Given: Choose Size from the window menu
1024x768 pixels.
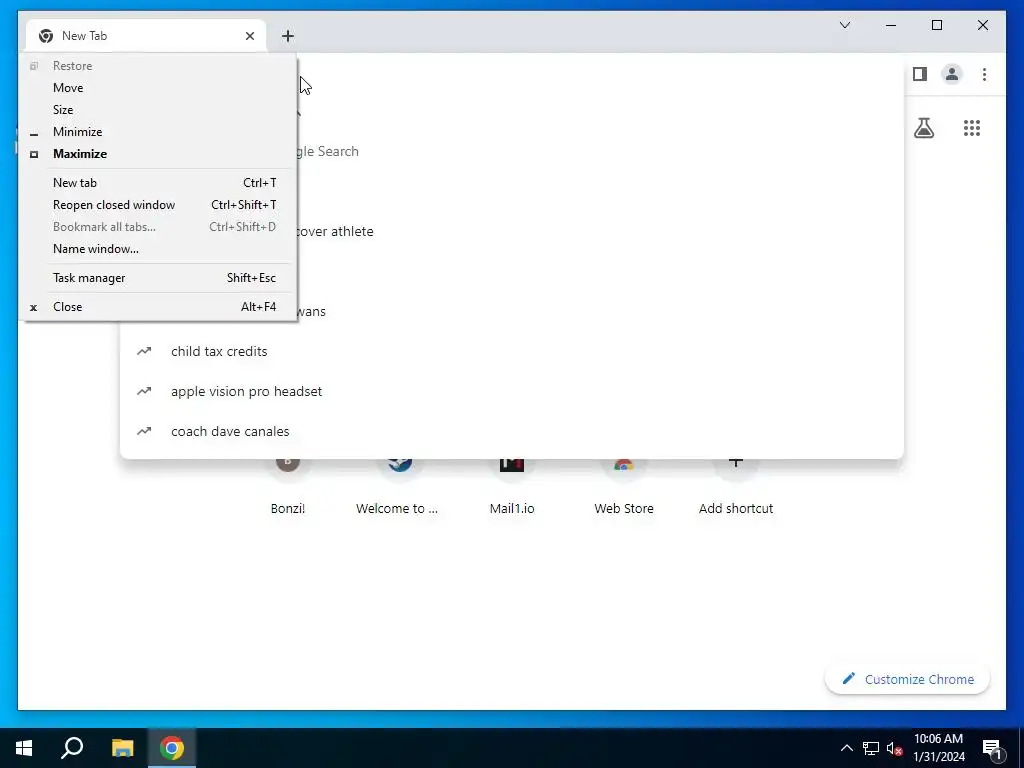Looking at the screenshot, I should coord(157,110).
